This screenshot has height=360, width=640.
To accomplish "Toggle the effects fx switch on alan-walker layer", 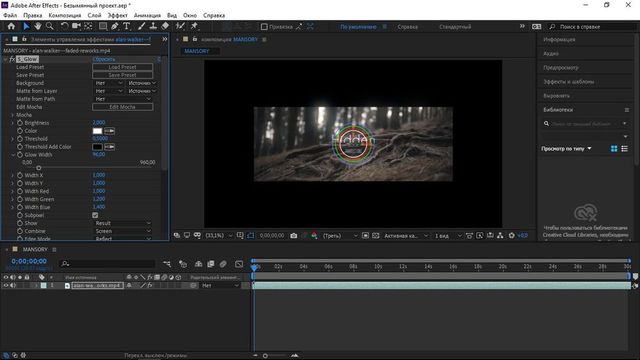I will click(150, 285).
